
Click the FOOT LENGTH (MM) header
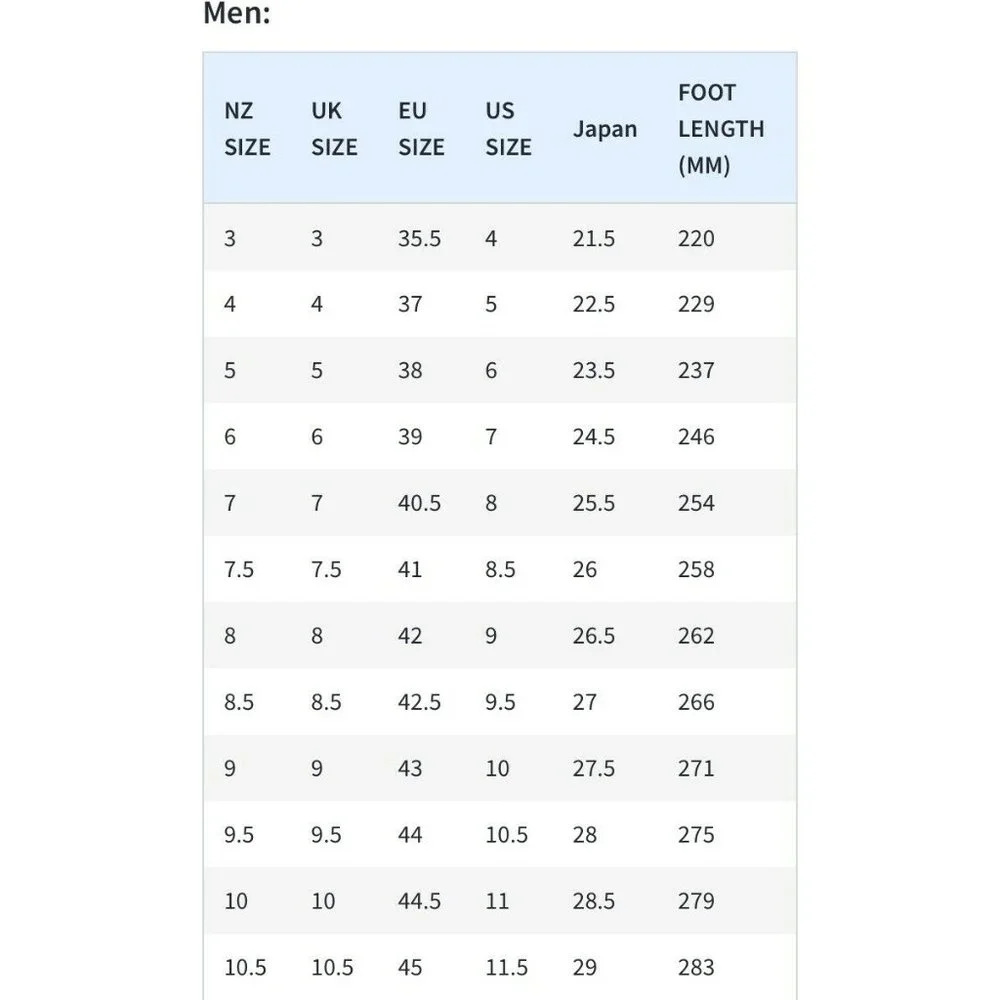[721, 129]
